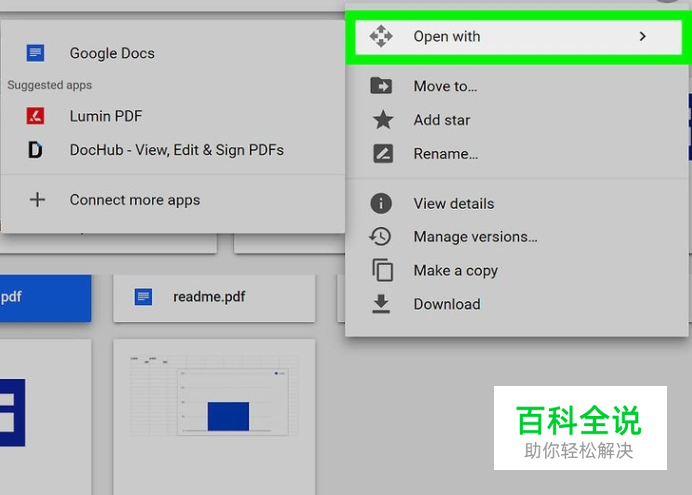Click the Google Docs blue icon

point(35,53)
